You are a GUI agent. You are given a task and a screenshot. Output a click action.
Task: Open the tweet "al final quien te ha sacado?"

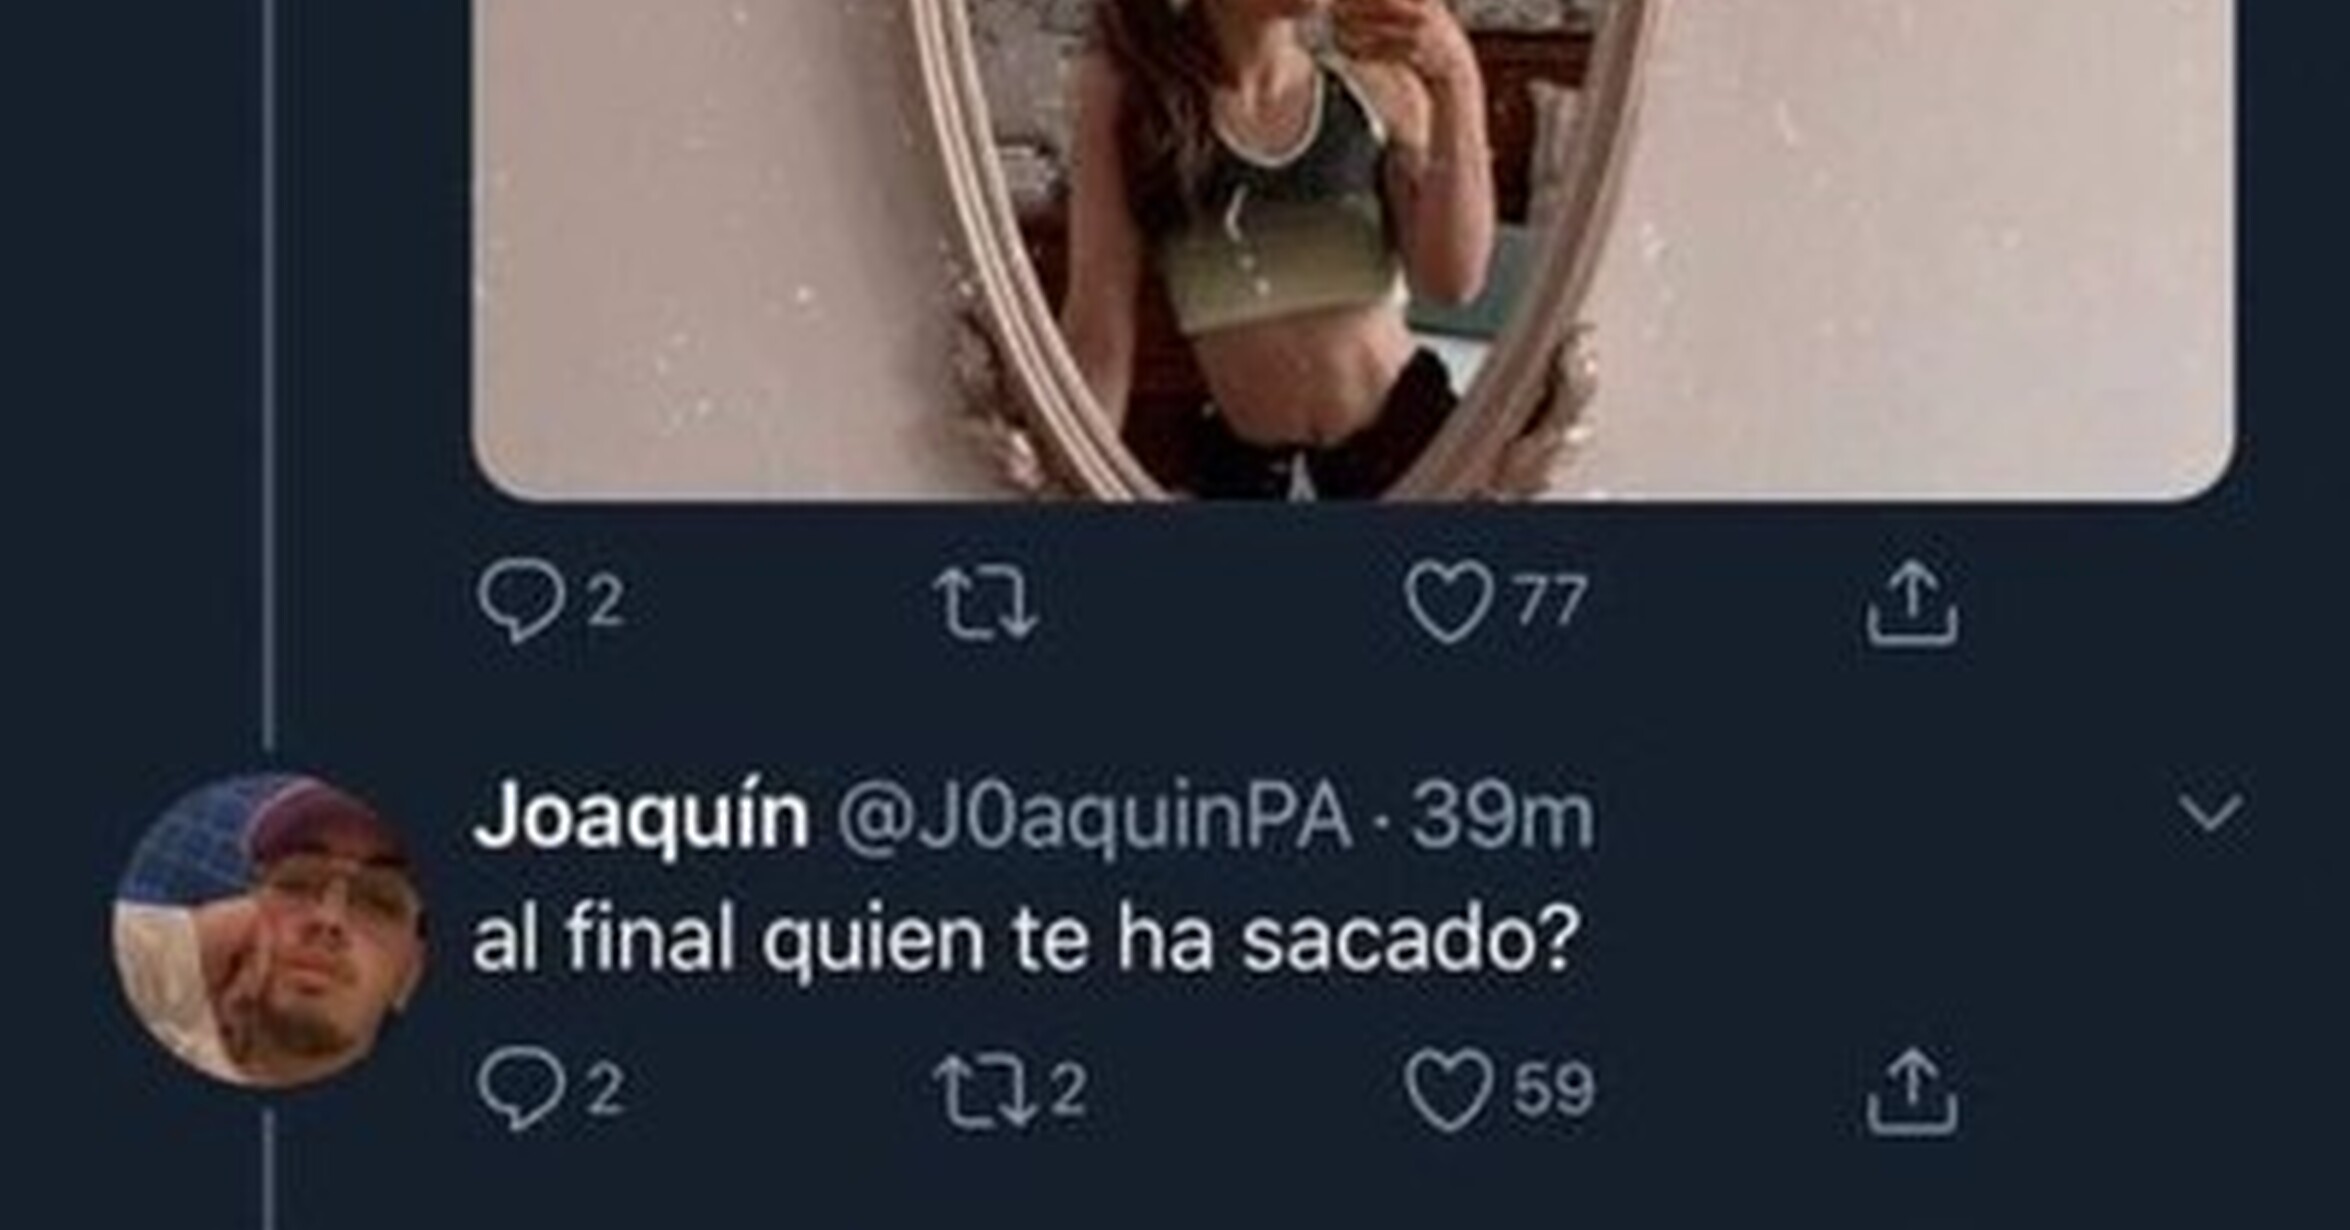[x=1025, y=939]
